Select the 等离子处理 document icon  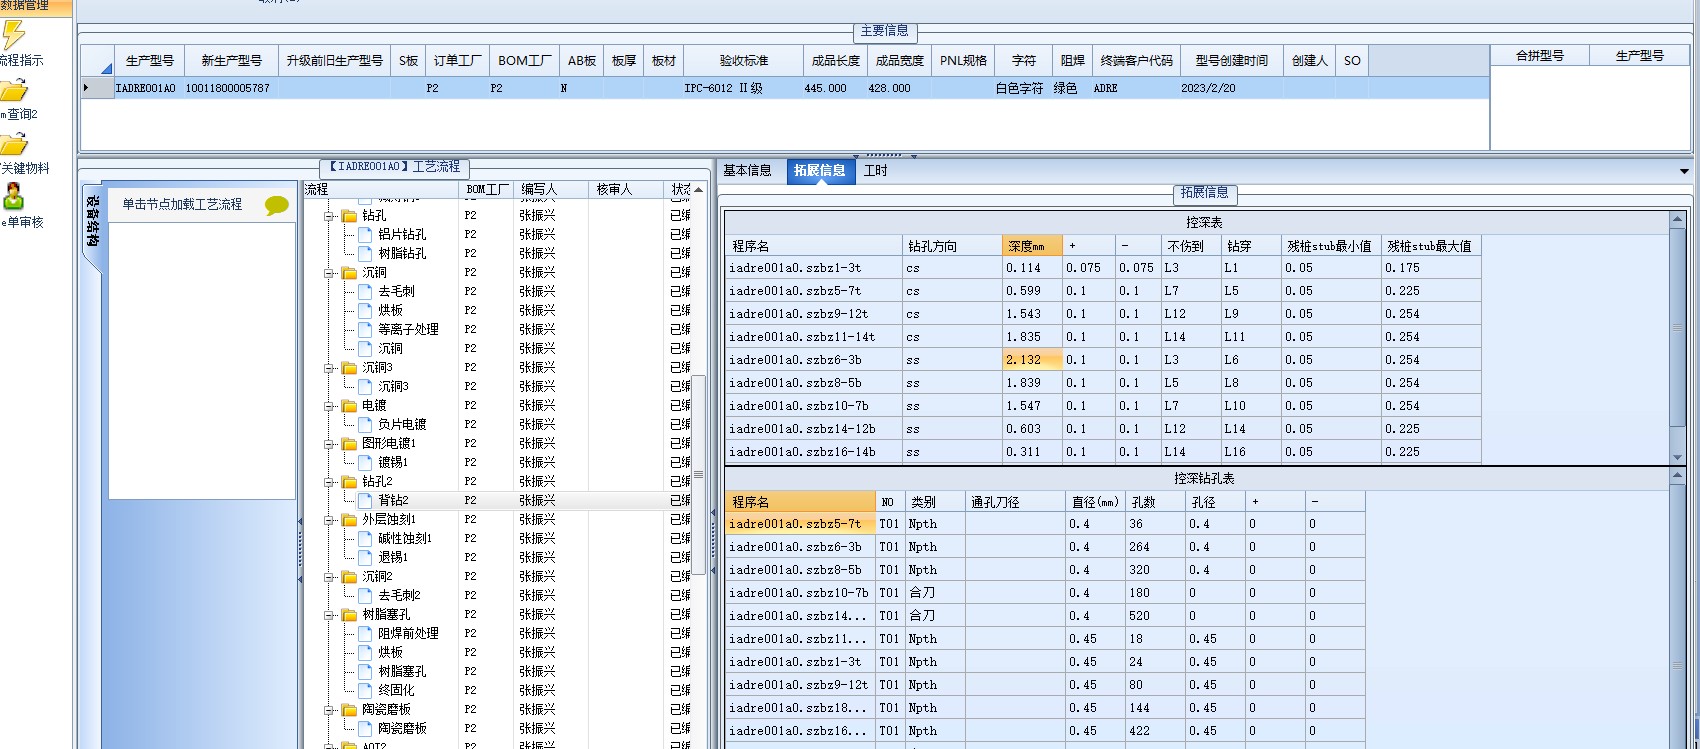365,330
